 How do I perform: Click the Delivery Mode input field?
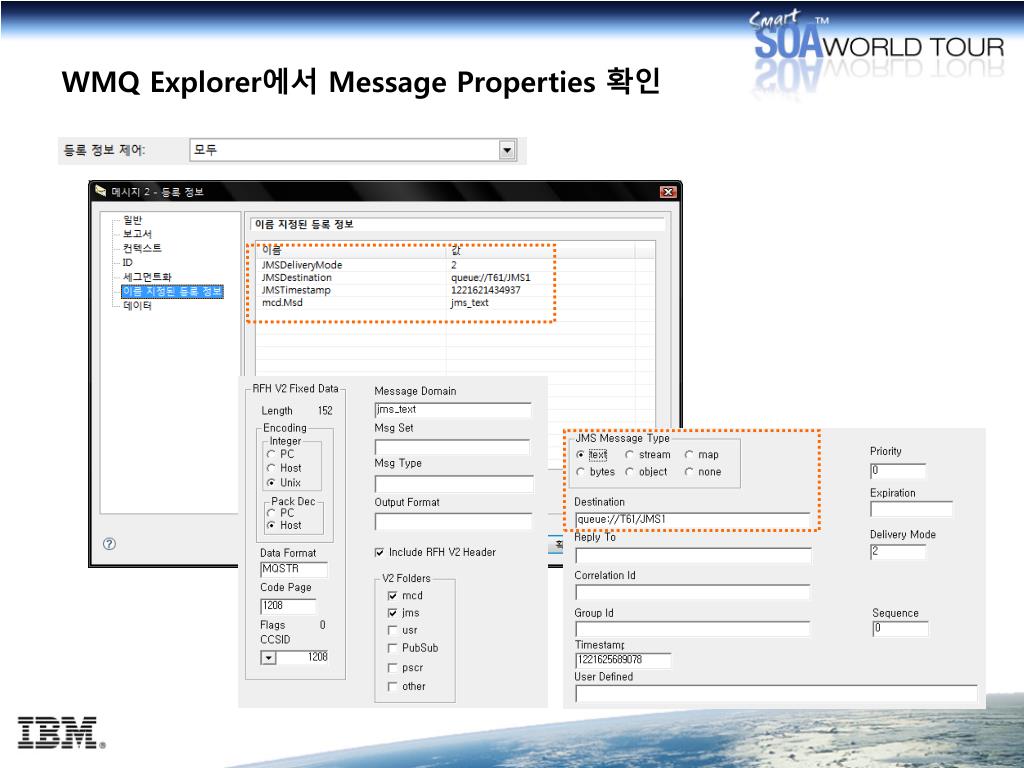point(898,552)
